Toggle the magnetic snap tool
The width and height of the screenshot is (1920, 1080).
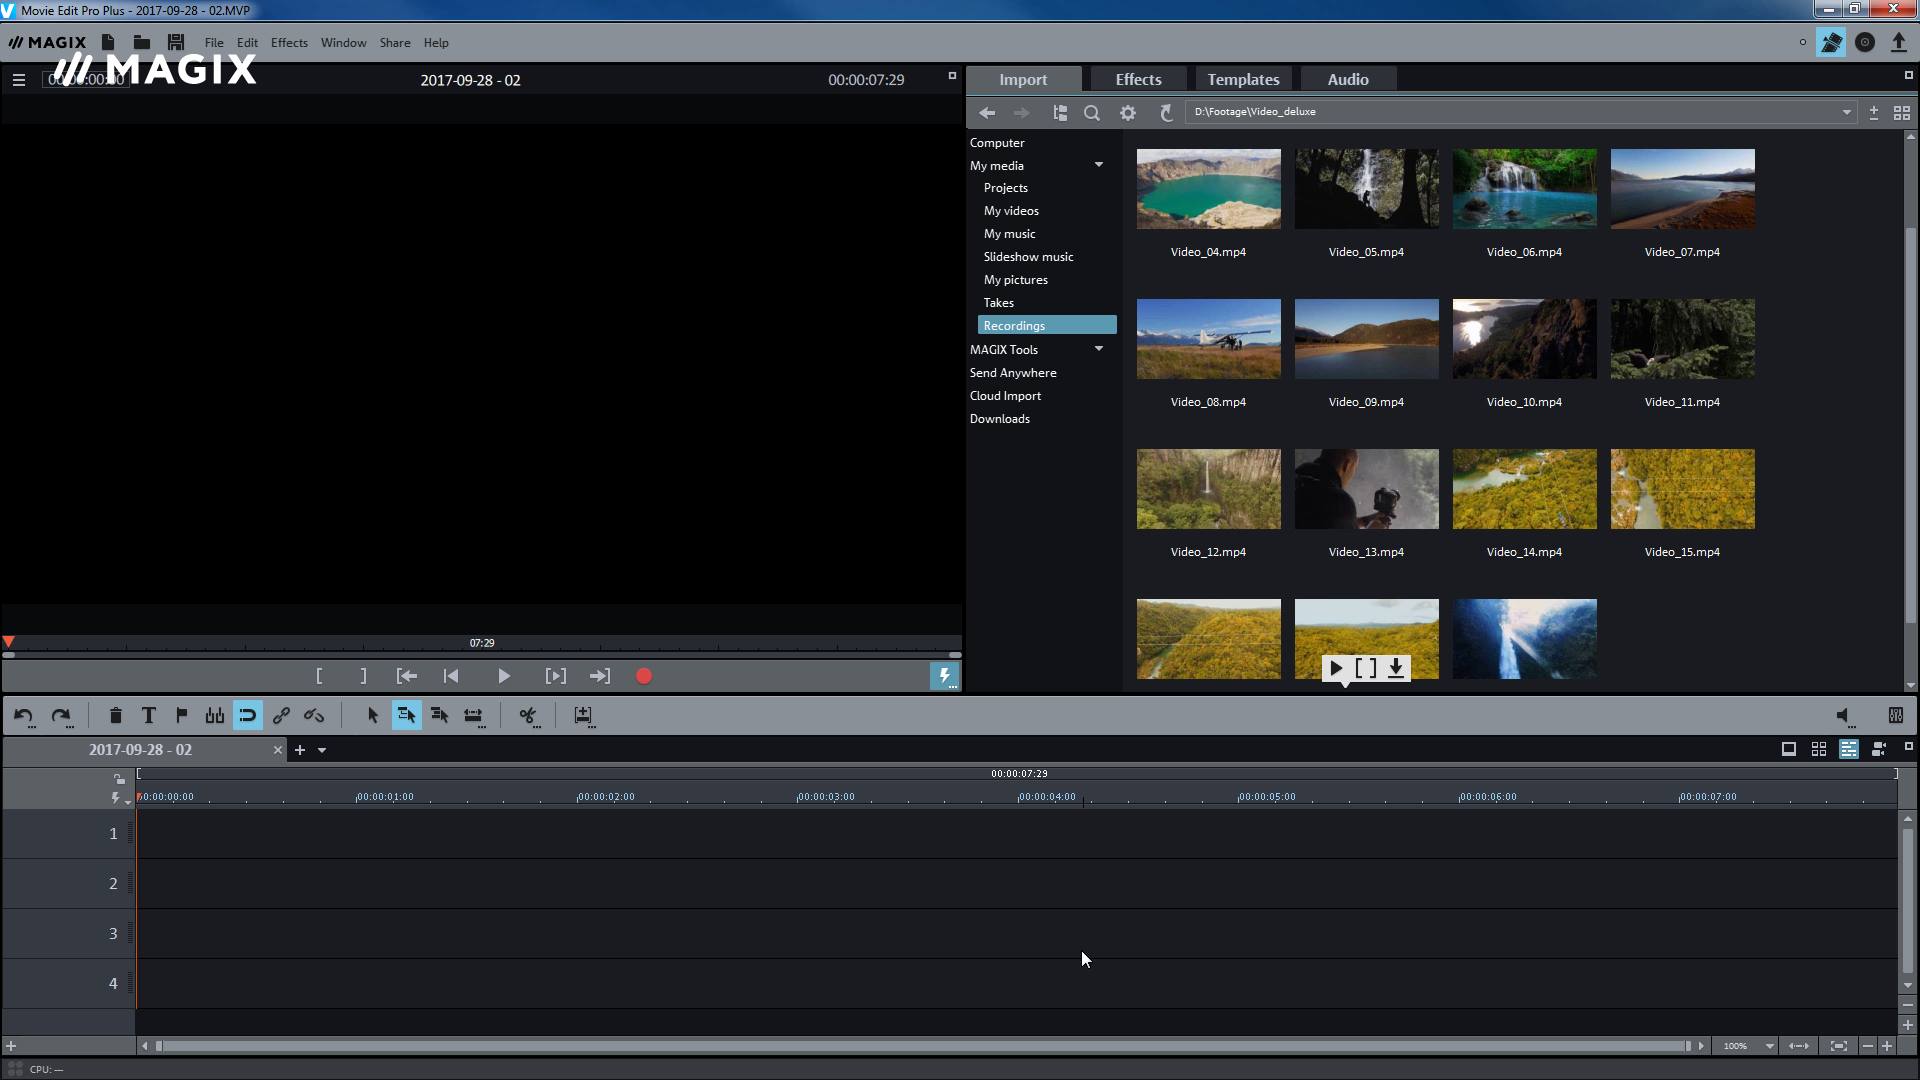pos(247,715)
